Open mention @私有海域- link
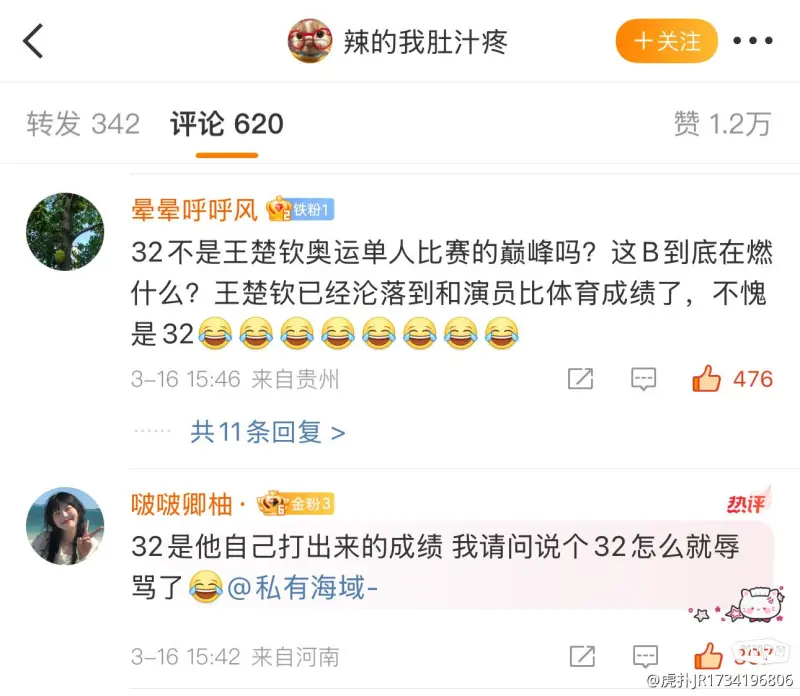 click(x=303, y=587)
